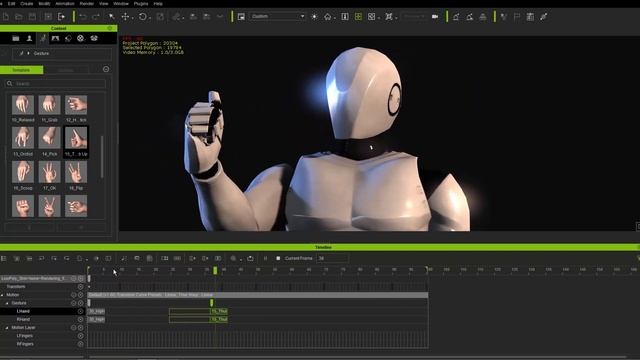The image size is (640, 360).
Task: Open the Render menu
Action: coord(87,4)
